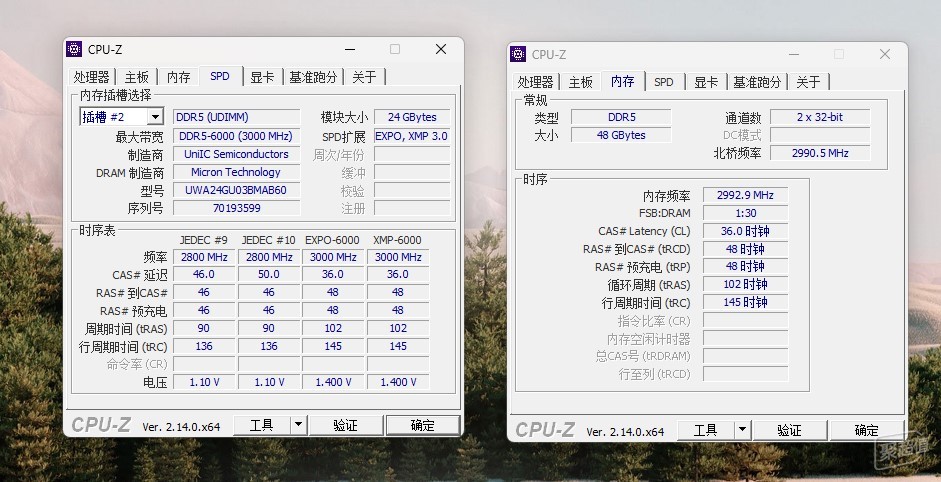Click EXPO-6000 column header
The width and height of the screenshot is (941, 482).
[332, 239]
